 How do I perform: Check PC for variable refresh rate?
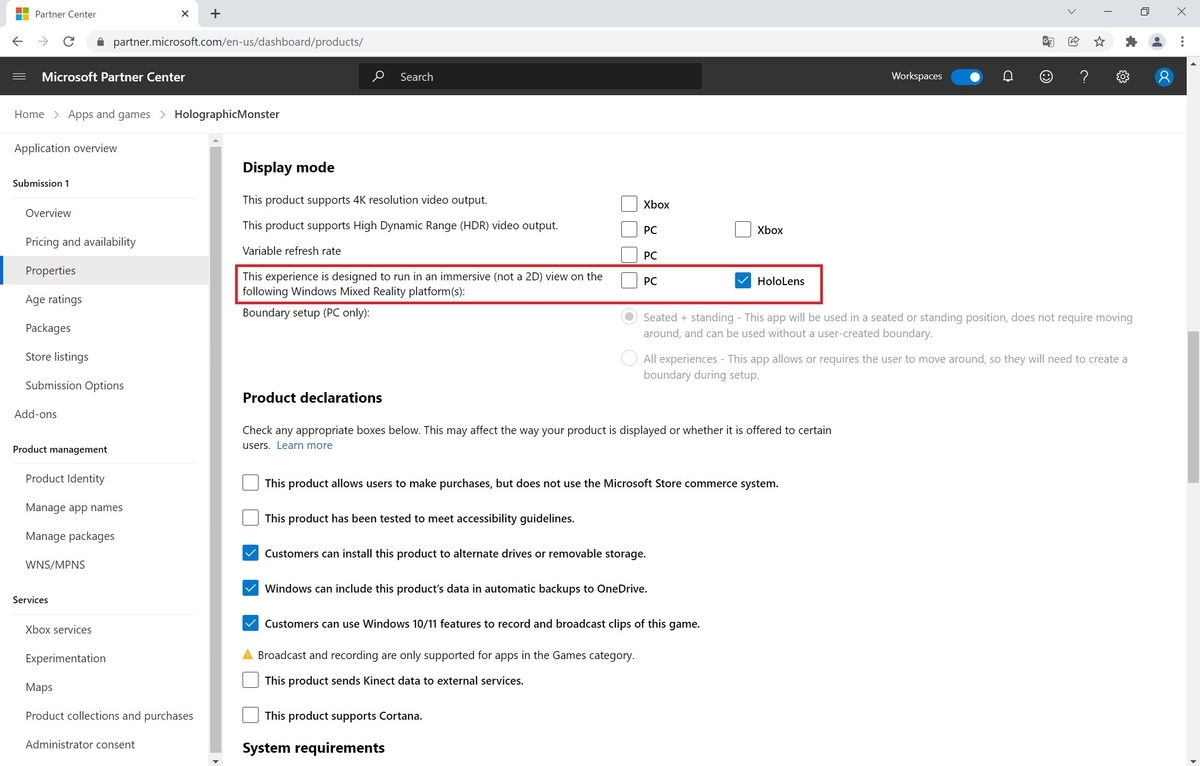pyautogui.click(x=629, y=255)
